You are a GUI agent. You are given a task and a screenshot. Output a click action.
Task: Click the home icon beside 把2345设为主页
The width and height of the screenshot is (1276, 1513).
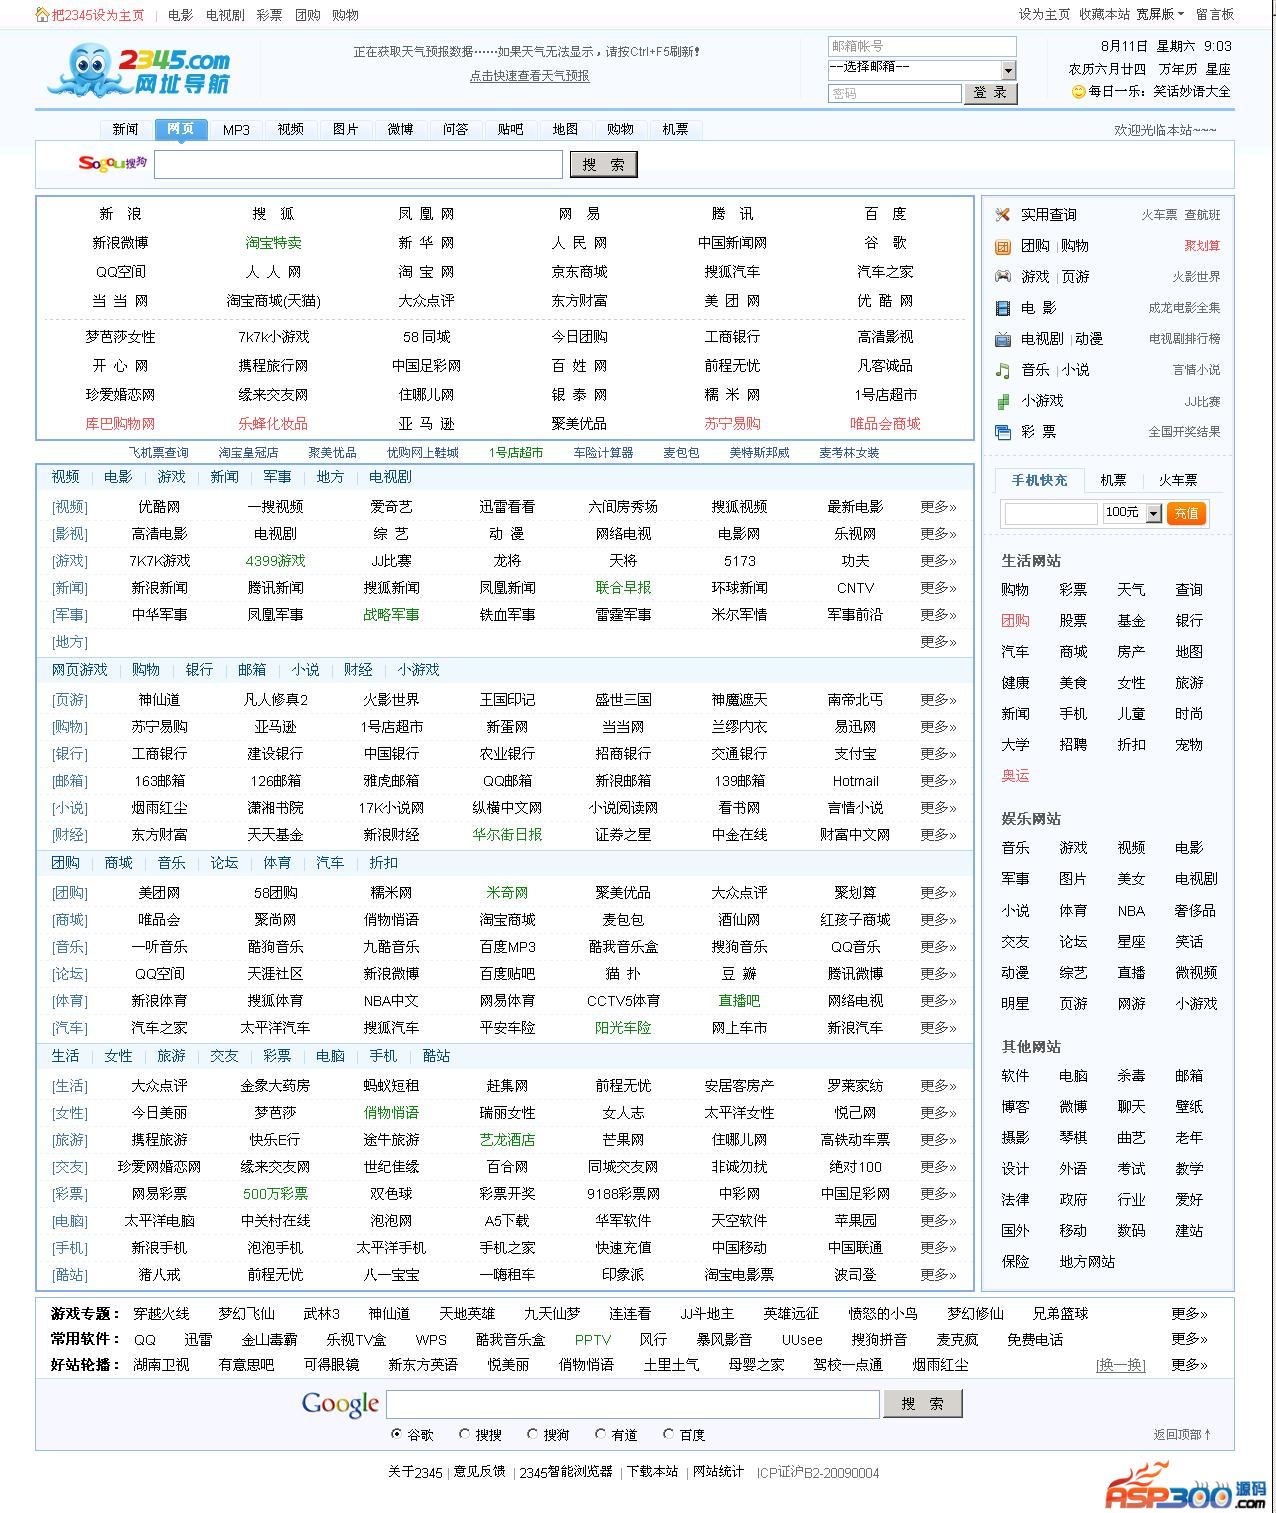pyautogui.click(x=42, y=15)
